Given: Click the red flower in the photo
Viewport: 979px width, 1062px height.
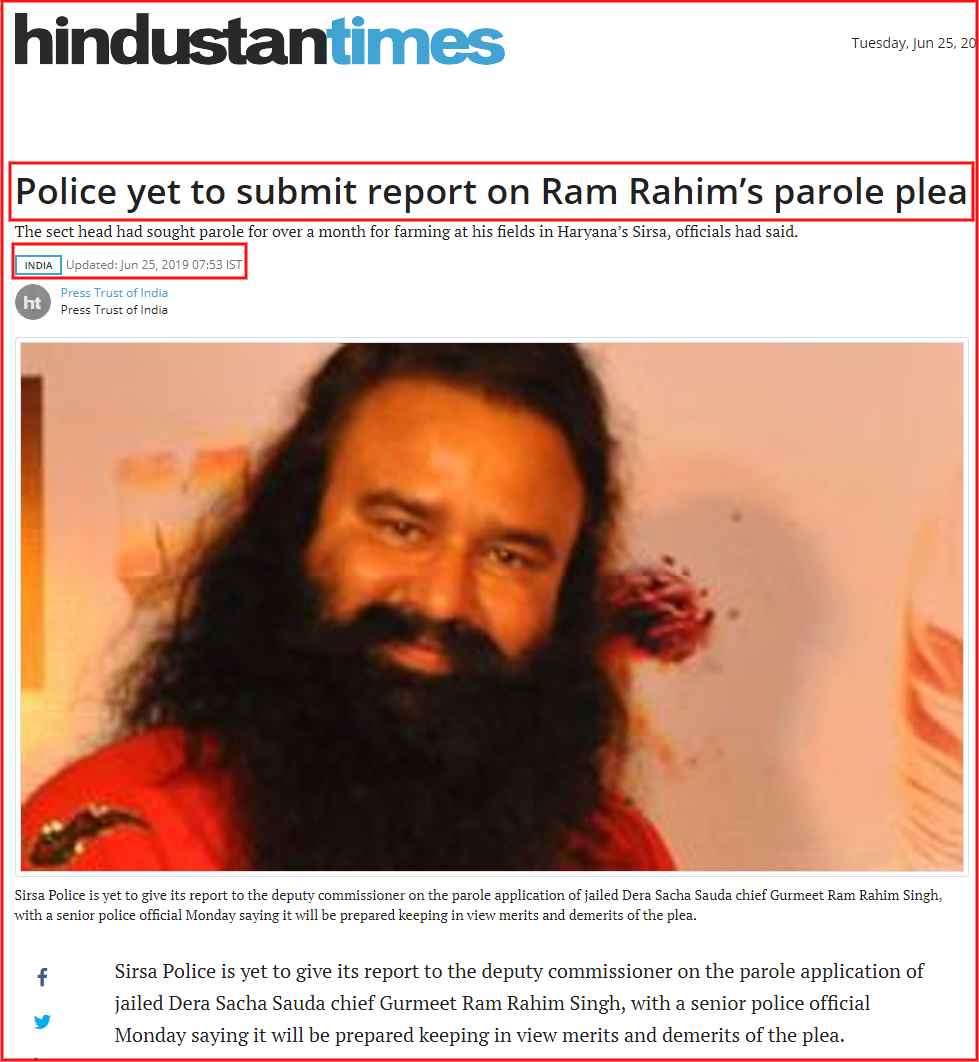Looking at the screenshot, I should click(x=659, y=608).
